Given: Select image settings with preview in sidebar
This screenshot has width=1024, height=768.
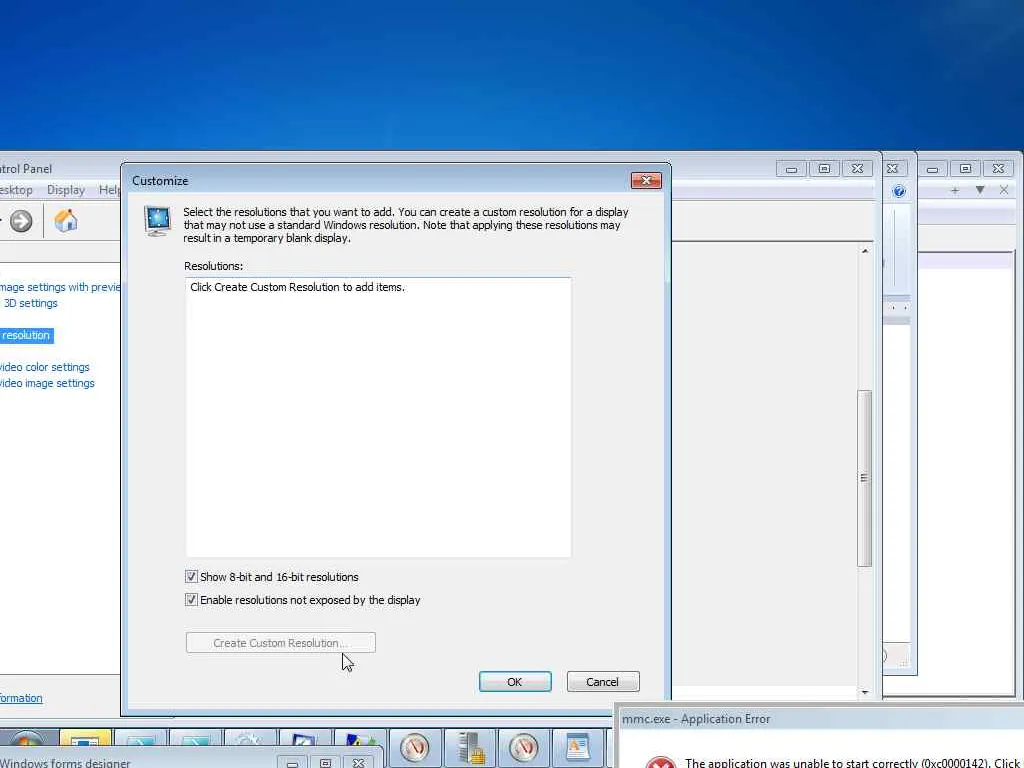Looking at the screenshot, I should [x=60, y=287].
